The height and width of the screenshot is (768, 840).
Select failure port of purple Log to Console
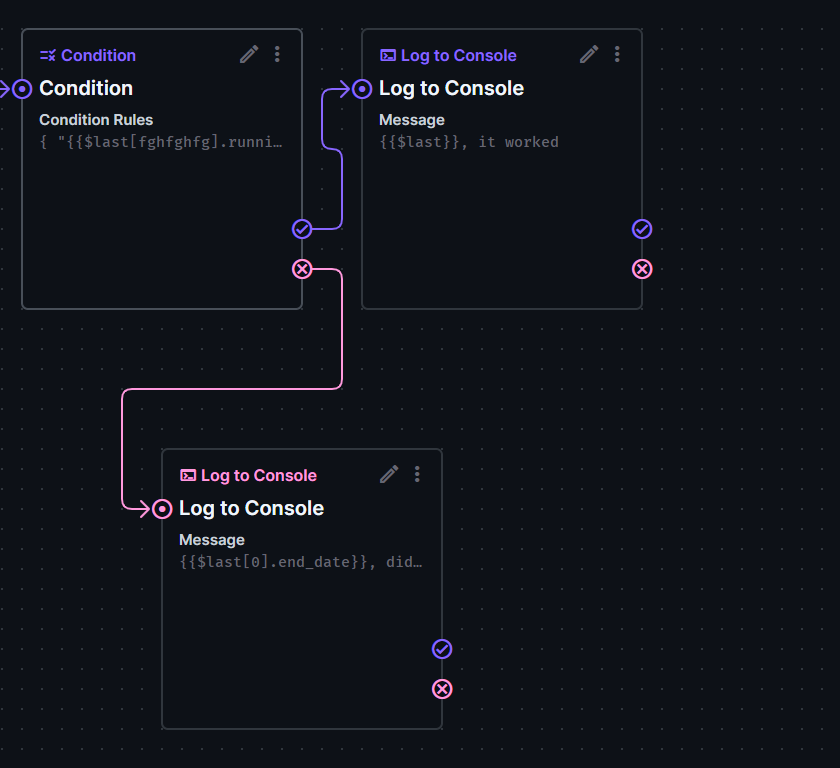[642, 269]
